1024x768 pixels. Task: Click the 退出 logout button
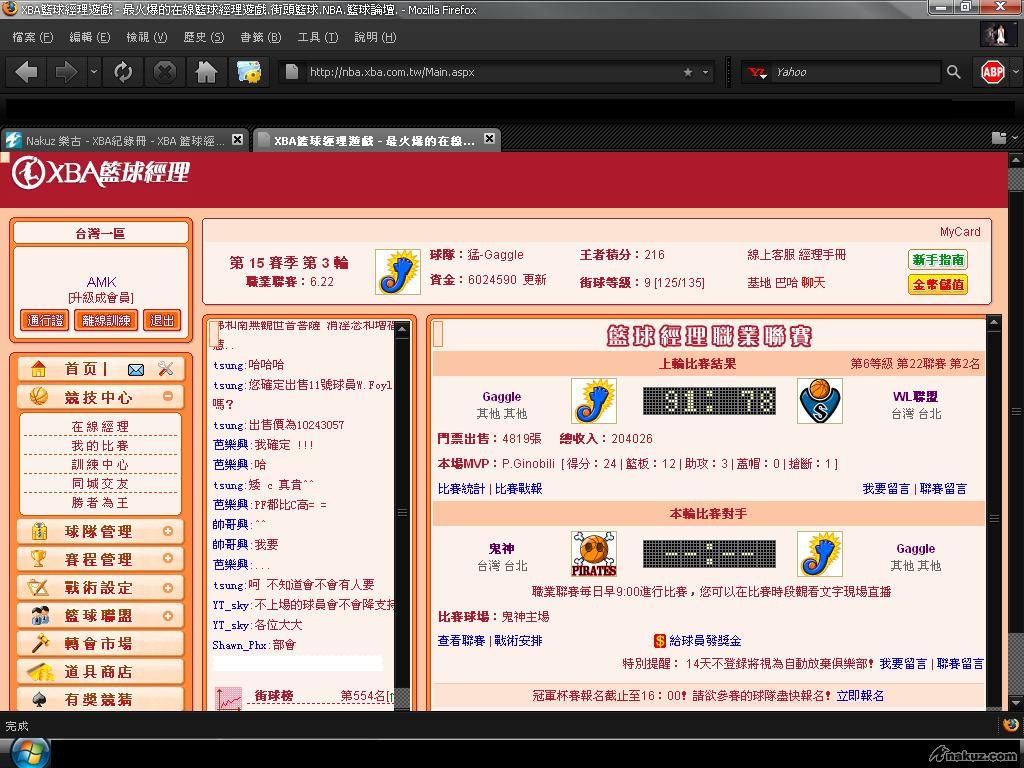162,321
